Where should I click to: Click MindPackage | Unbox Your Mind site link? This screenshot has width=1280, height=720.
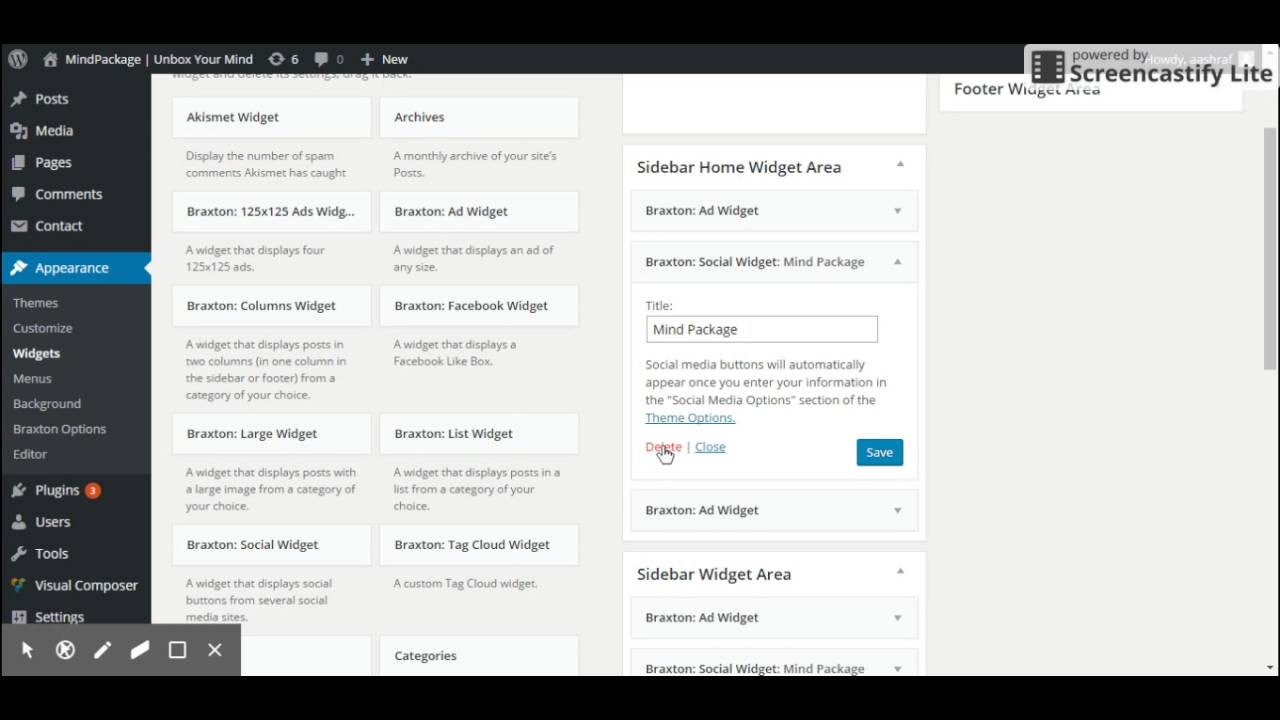point(159,59)
